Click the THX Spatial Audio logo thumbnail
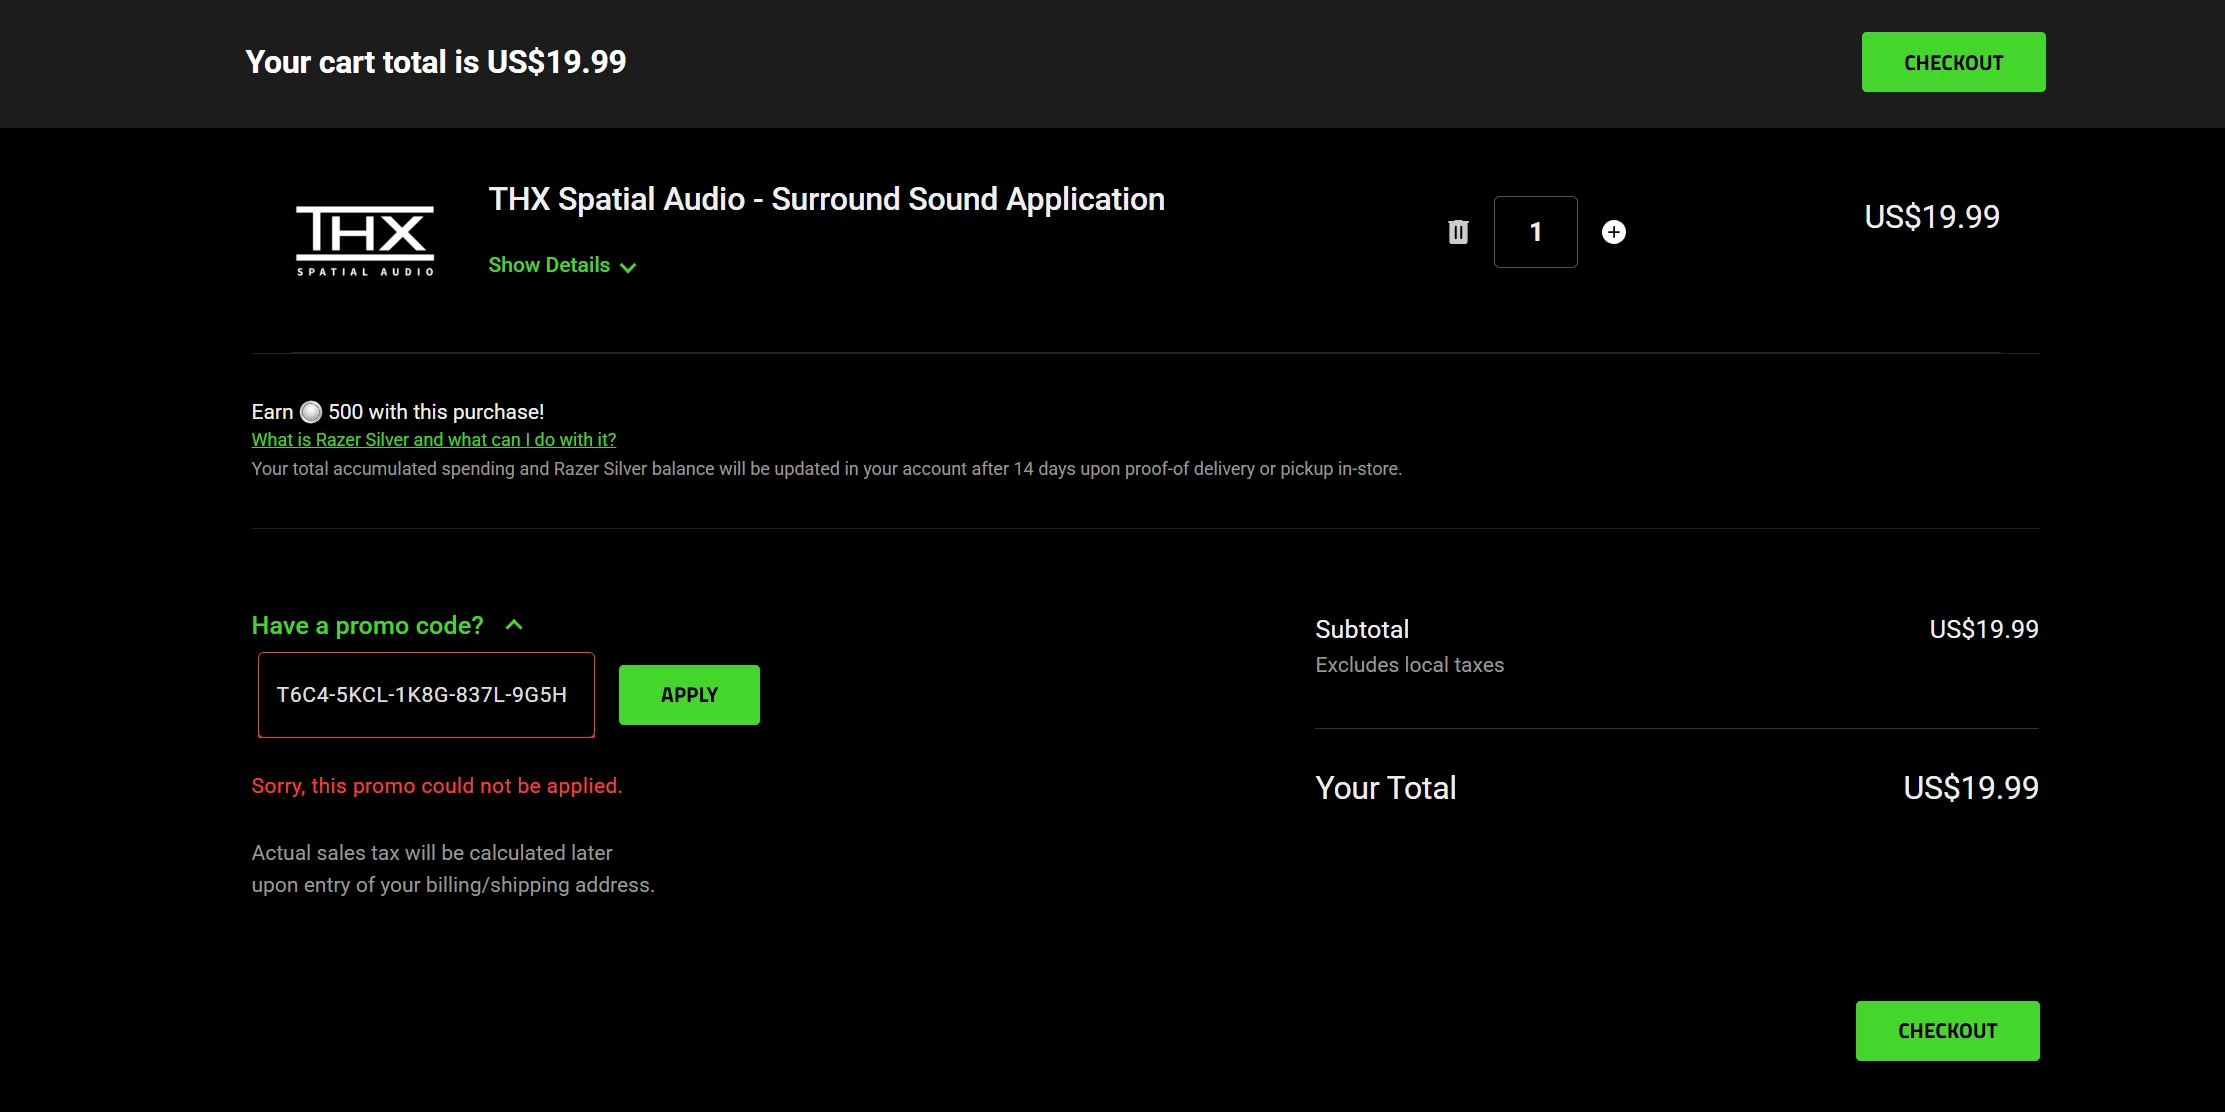Screen dimensions: 2225x1112 point(365,240)
